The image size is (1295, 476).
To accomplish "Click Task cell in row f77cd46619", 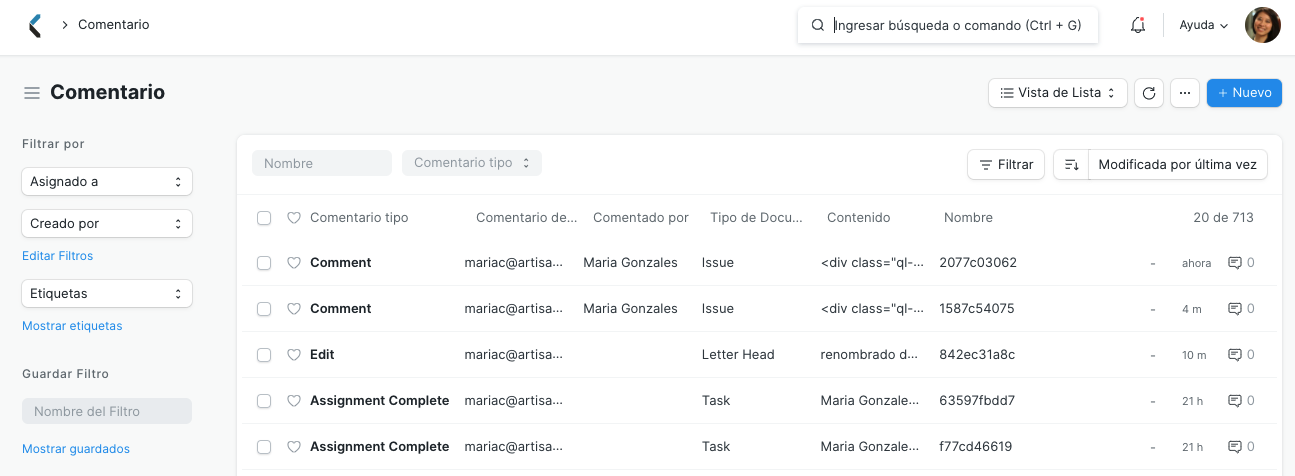I will coord(716,447).
